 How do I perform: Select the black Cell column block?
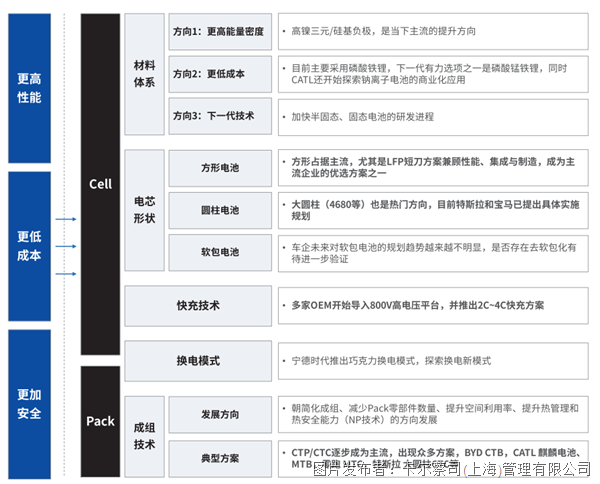[100, 184]
